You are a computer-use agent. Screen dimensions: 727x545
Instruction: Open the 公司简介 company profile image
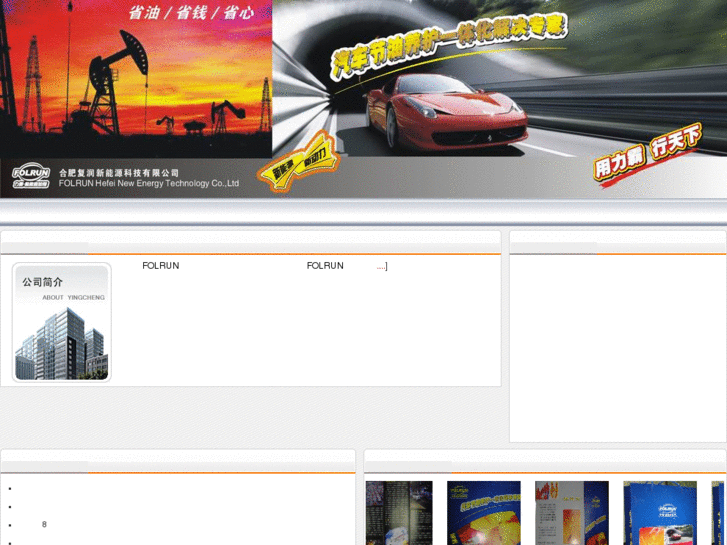point(62,322)
